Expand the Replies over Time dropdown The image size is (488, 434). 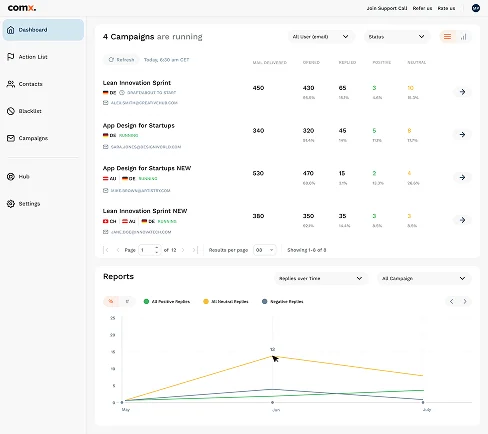coord(321,278)
